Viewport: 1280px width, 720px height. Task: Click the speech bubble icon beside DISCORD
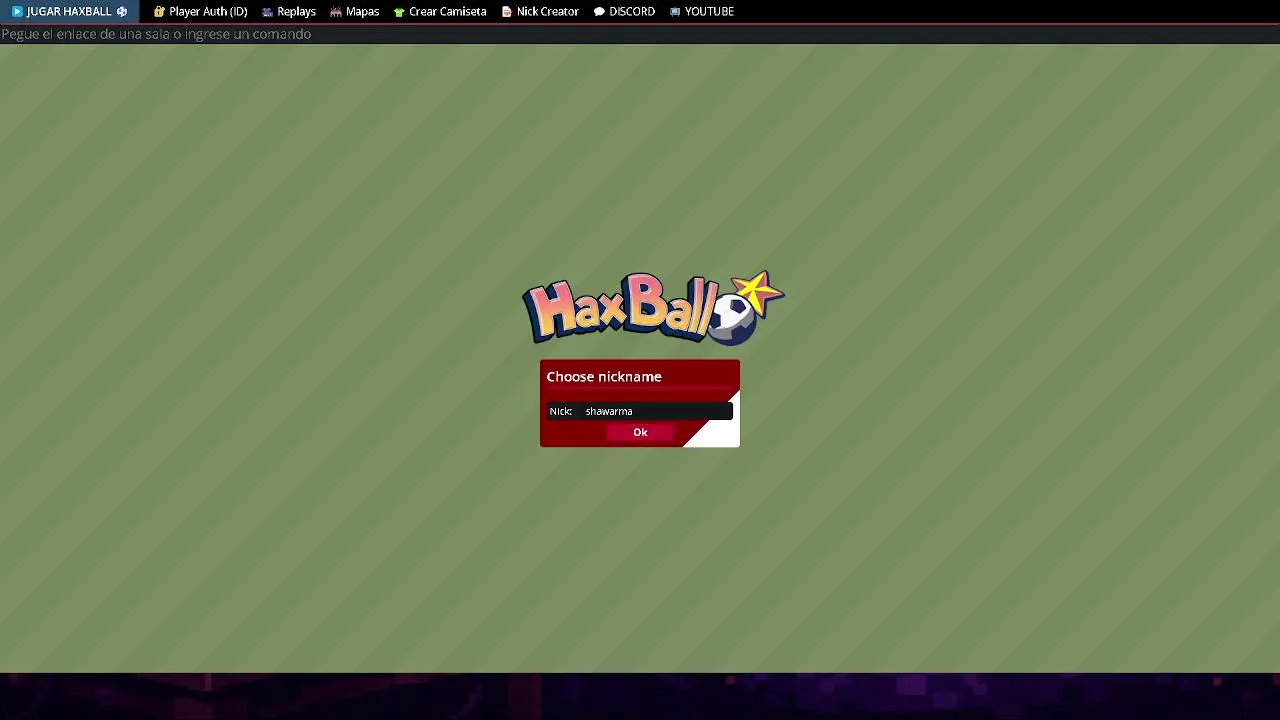[599, 12]
